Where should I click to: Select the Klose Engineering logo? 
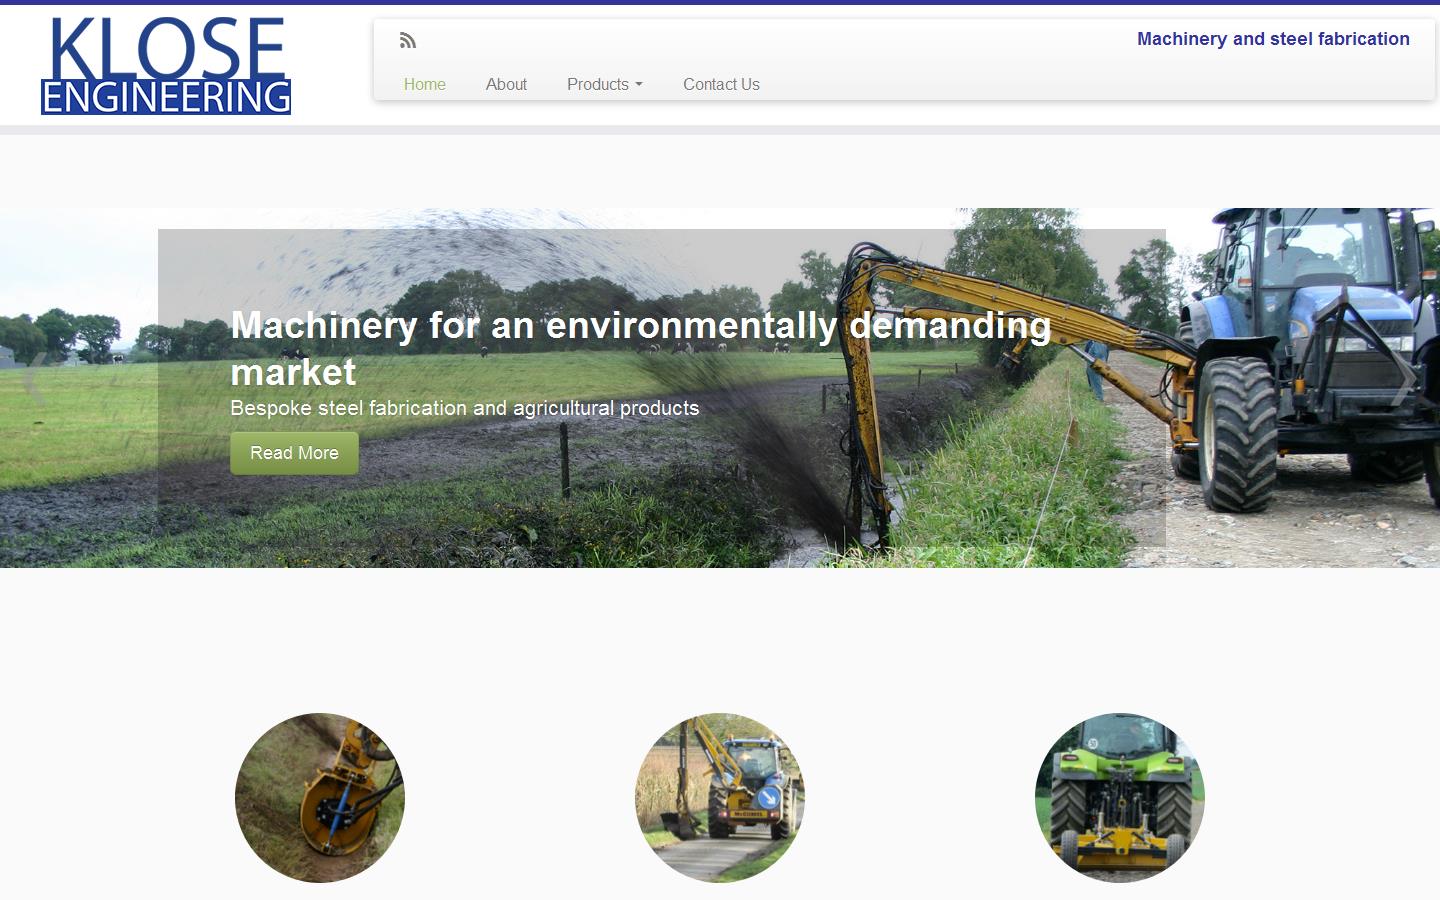point(166,63)
